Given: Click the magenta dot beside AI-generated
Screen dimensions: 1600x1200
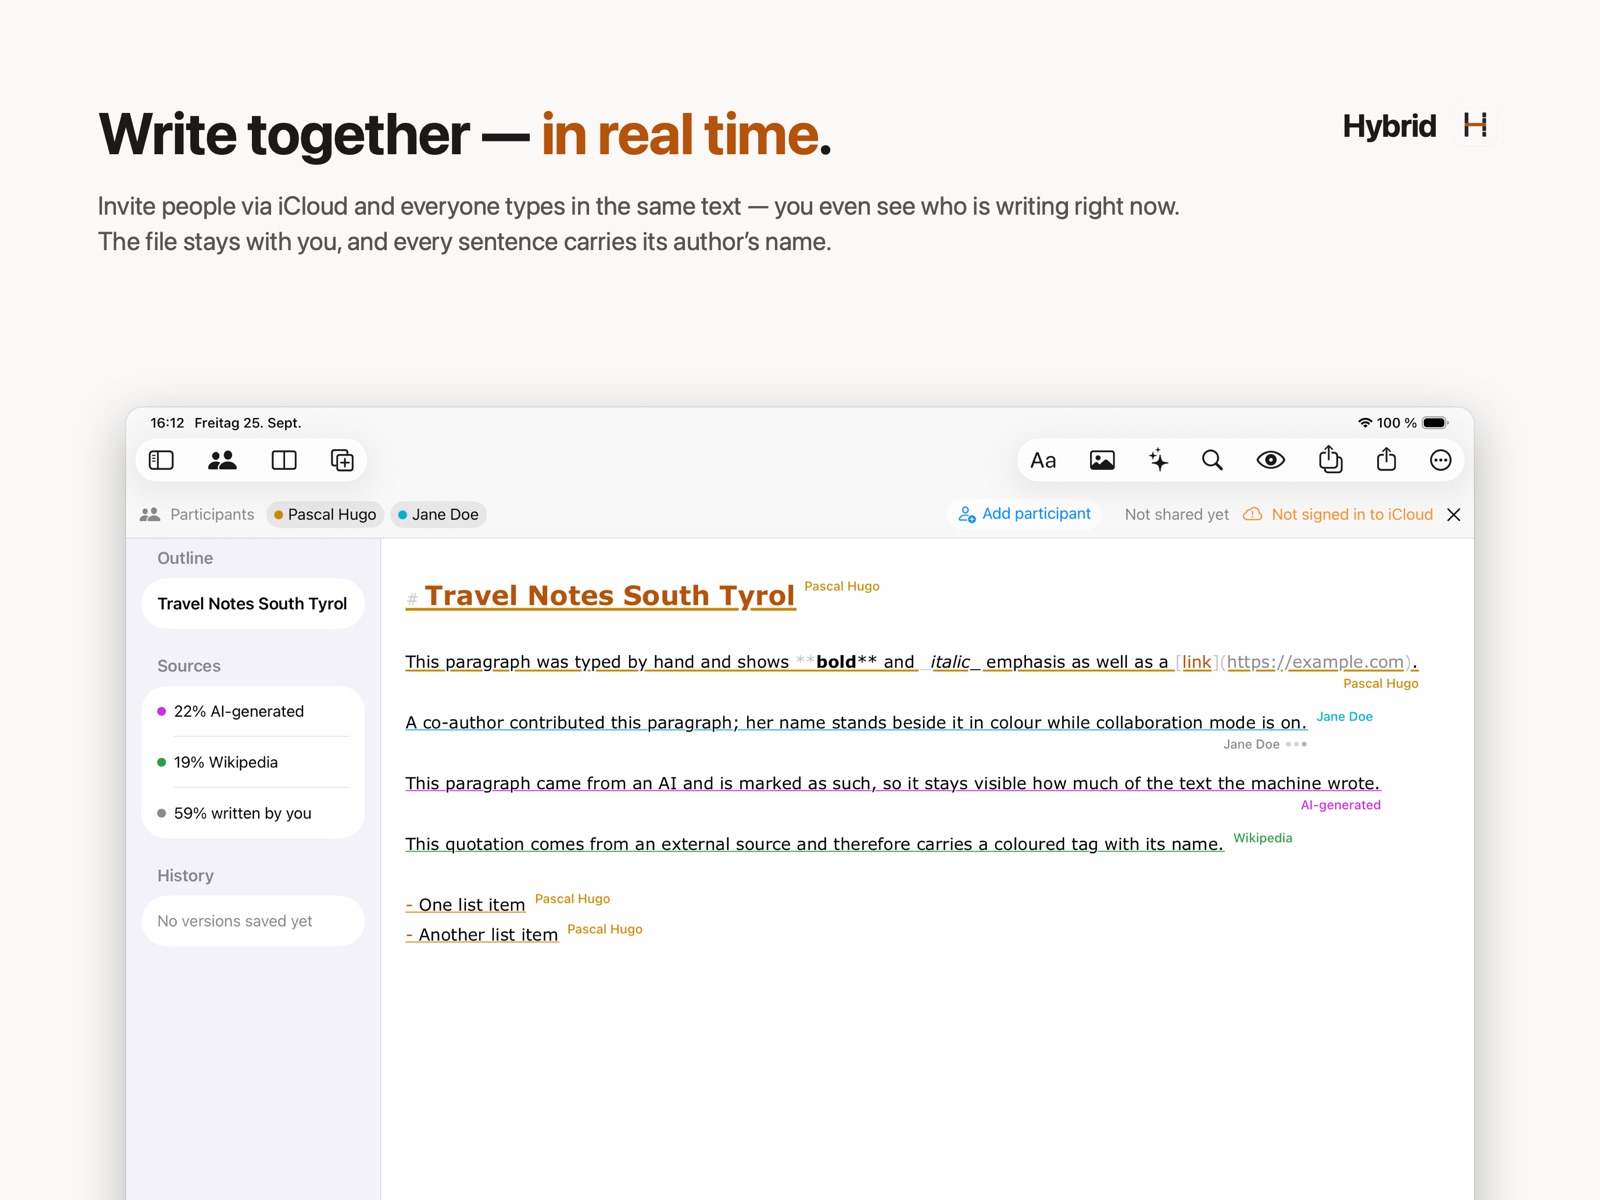Looking at the screenshot, I should tap(162, 712).
